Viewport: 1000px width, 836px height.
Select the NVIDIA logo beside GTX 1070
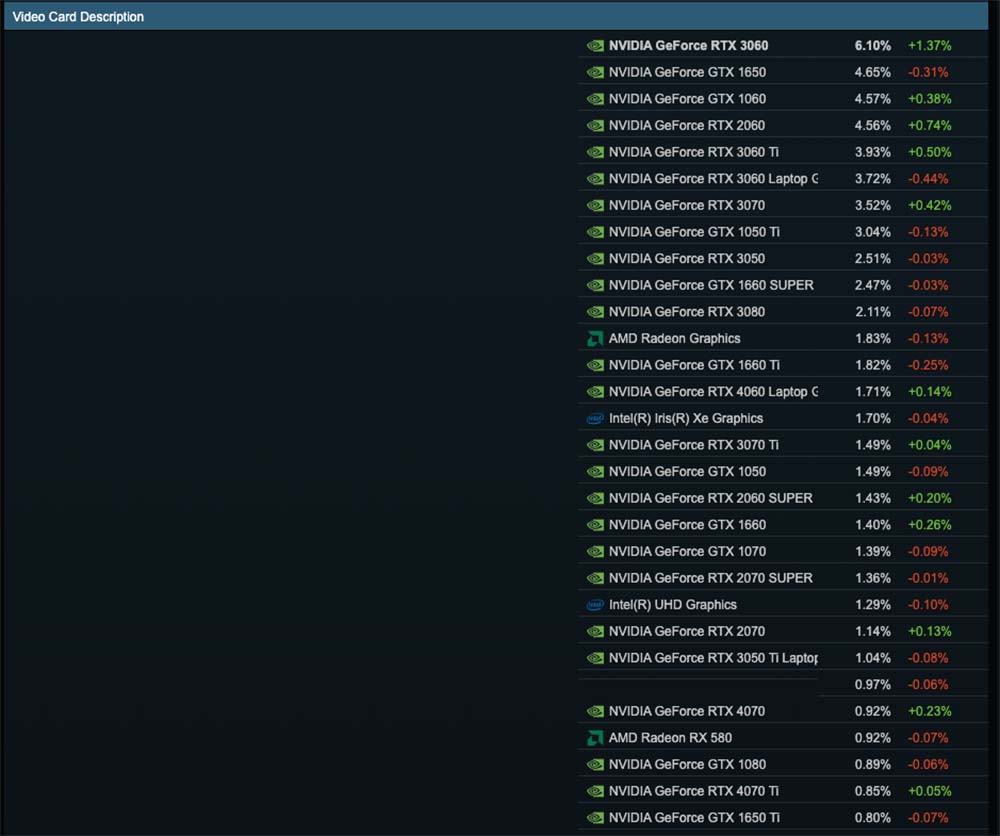[595, 552]
